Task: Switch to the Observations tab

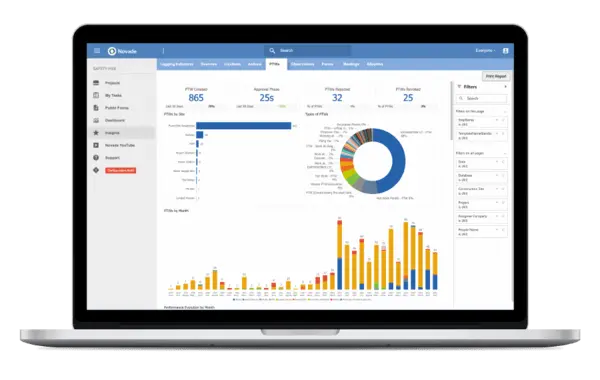Action: tap(302, 64)
